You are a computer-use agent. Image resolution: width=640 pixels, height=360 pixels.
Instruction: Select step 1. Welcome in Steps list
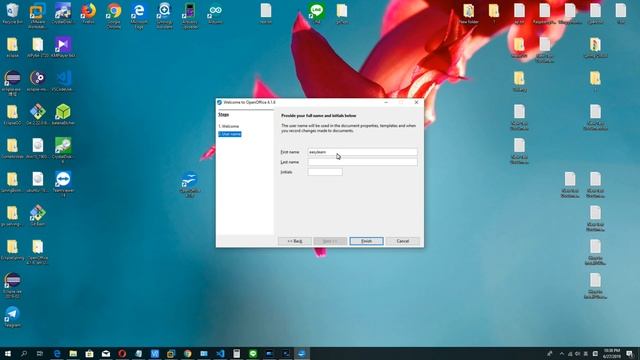point(229,127)
